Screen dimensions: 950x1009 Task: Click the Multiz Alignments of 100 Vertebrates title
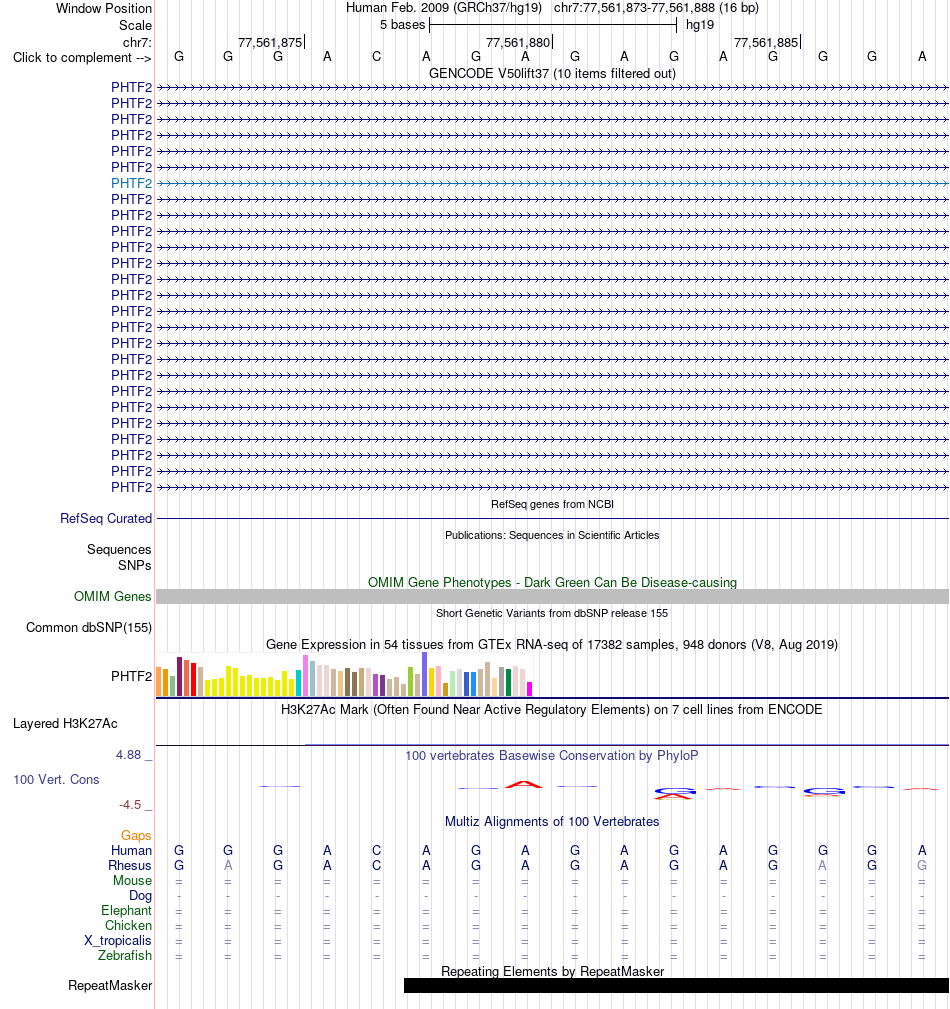(x=552, y=822)
